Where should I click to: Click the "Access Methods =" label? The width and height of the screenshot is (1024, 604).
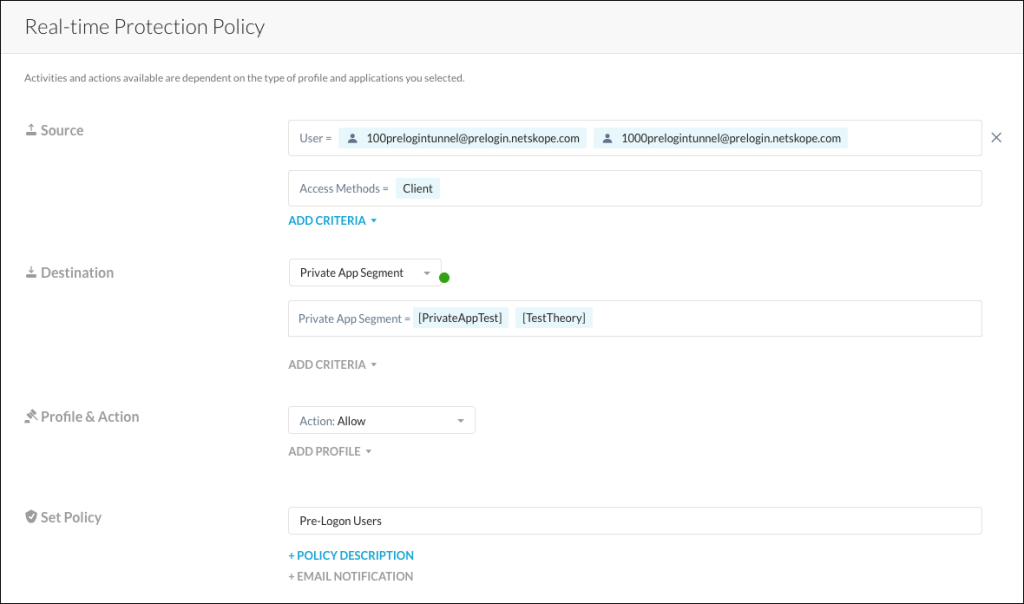[x=344, y=189]
